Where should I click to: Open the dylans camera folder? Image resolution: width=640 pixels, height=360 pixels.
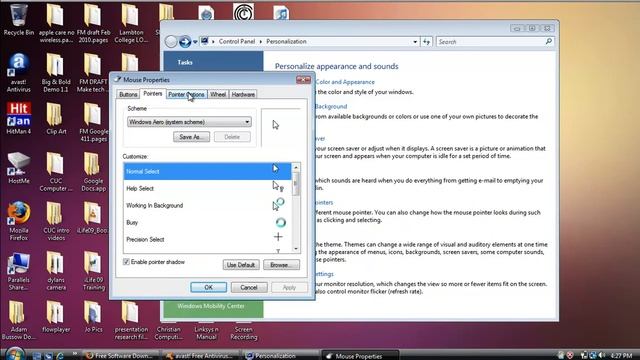tap(56, 271)
